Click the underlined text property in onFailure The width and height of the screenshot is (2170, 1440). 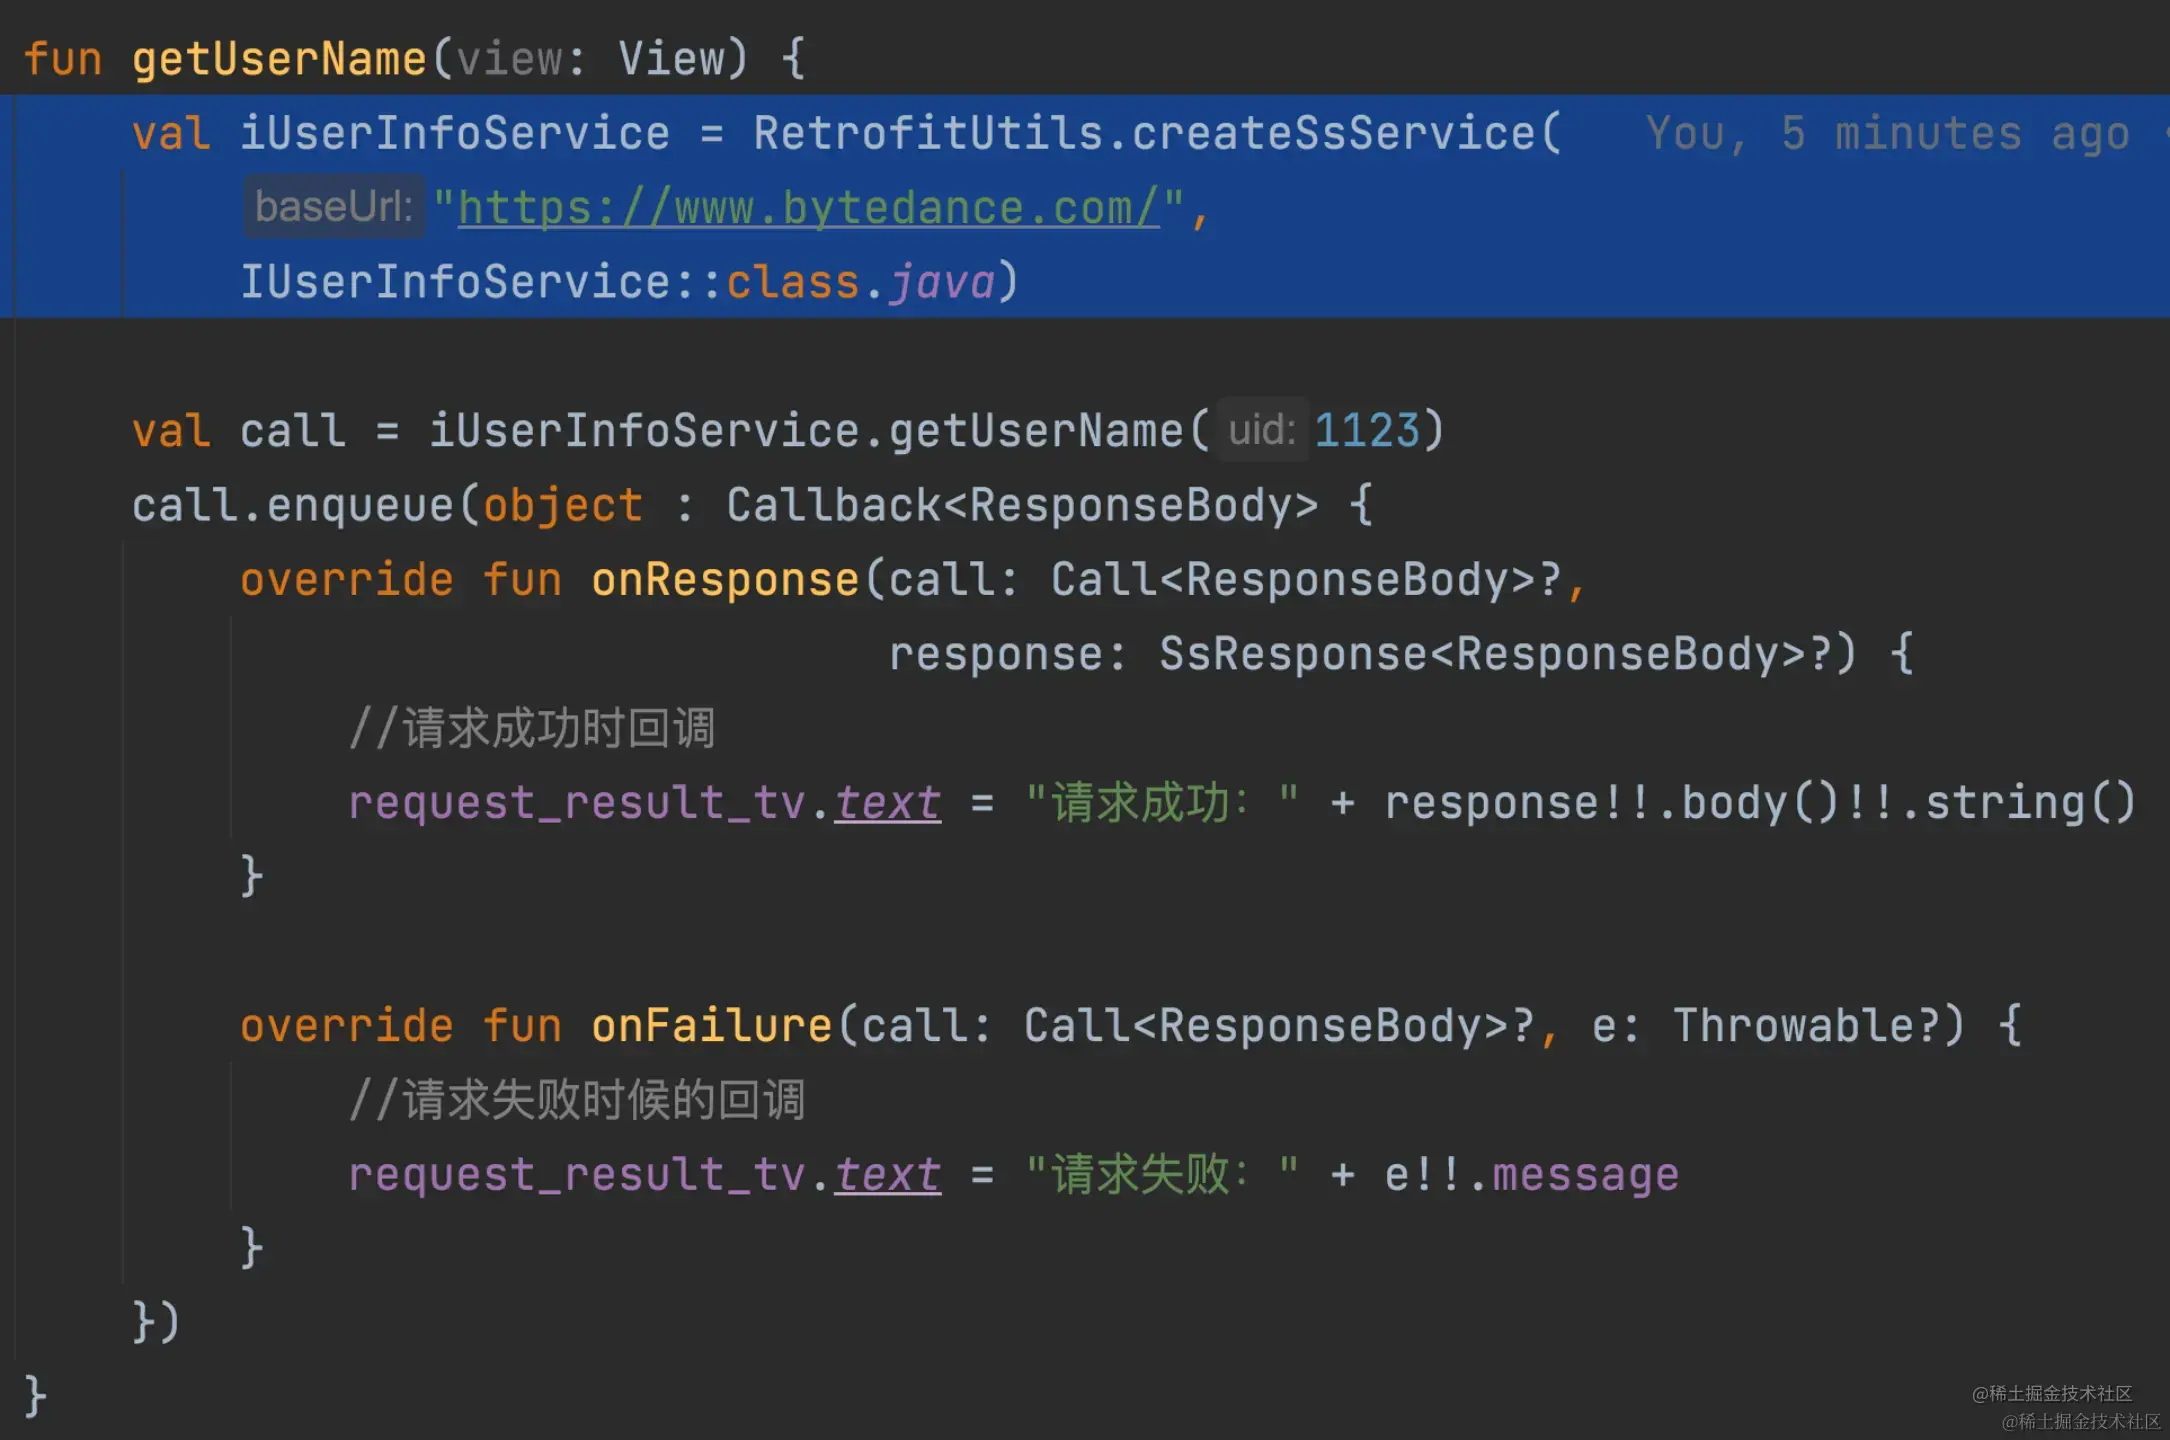click(887, 1175)
